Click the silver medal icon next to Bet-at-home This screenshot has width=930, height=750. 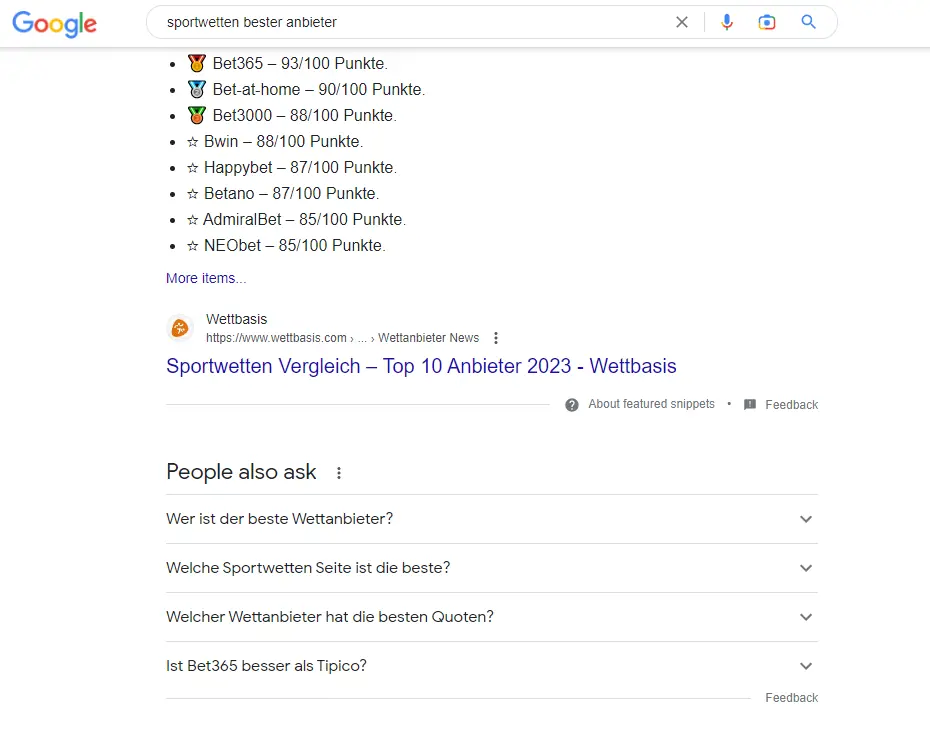[x=197, y=89]
